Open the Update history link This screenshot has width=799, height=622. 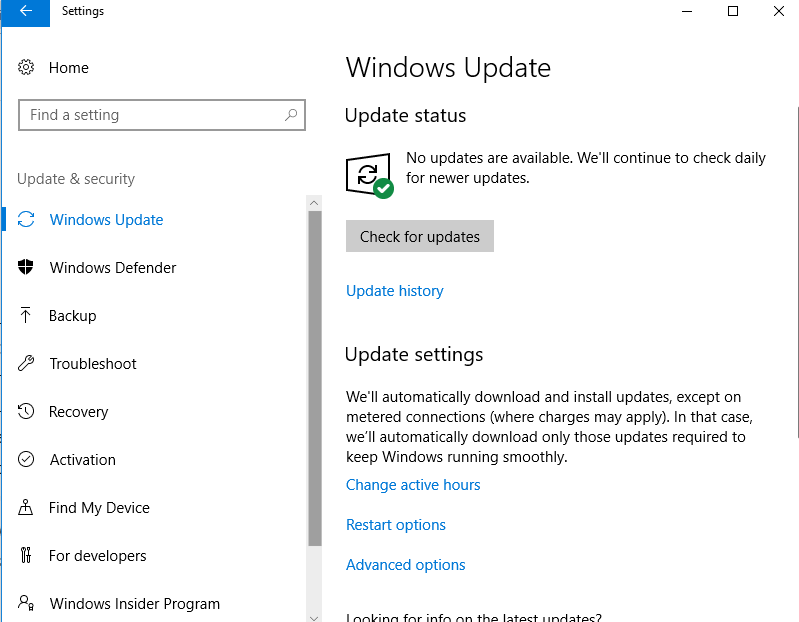click(x=395, y=291)
